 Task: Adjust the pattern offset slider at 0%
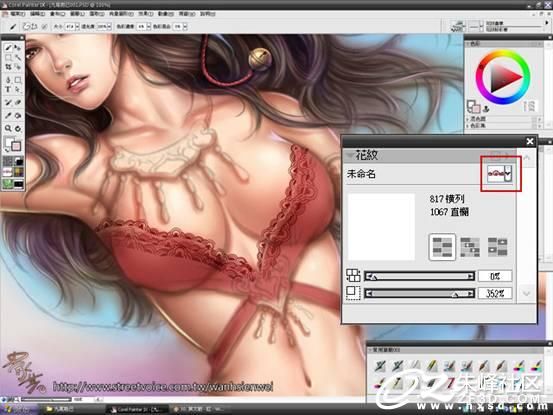pos(419,276)
